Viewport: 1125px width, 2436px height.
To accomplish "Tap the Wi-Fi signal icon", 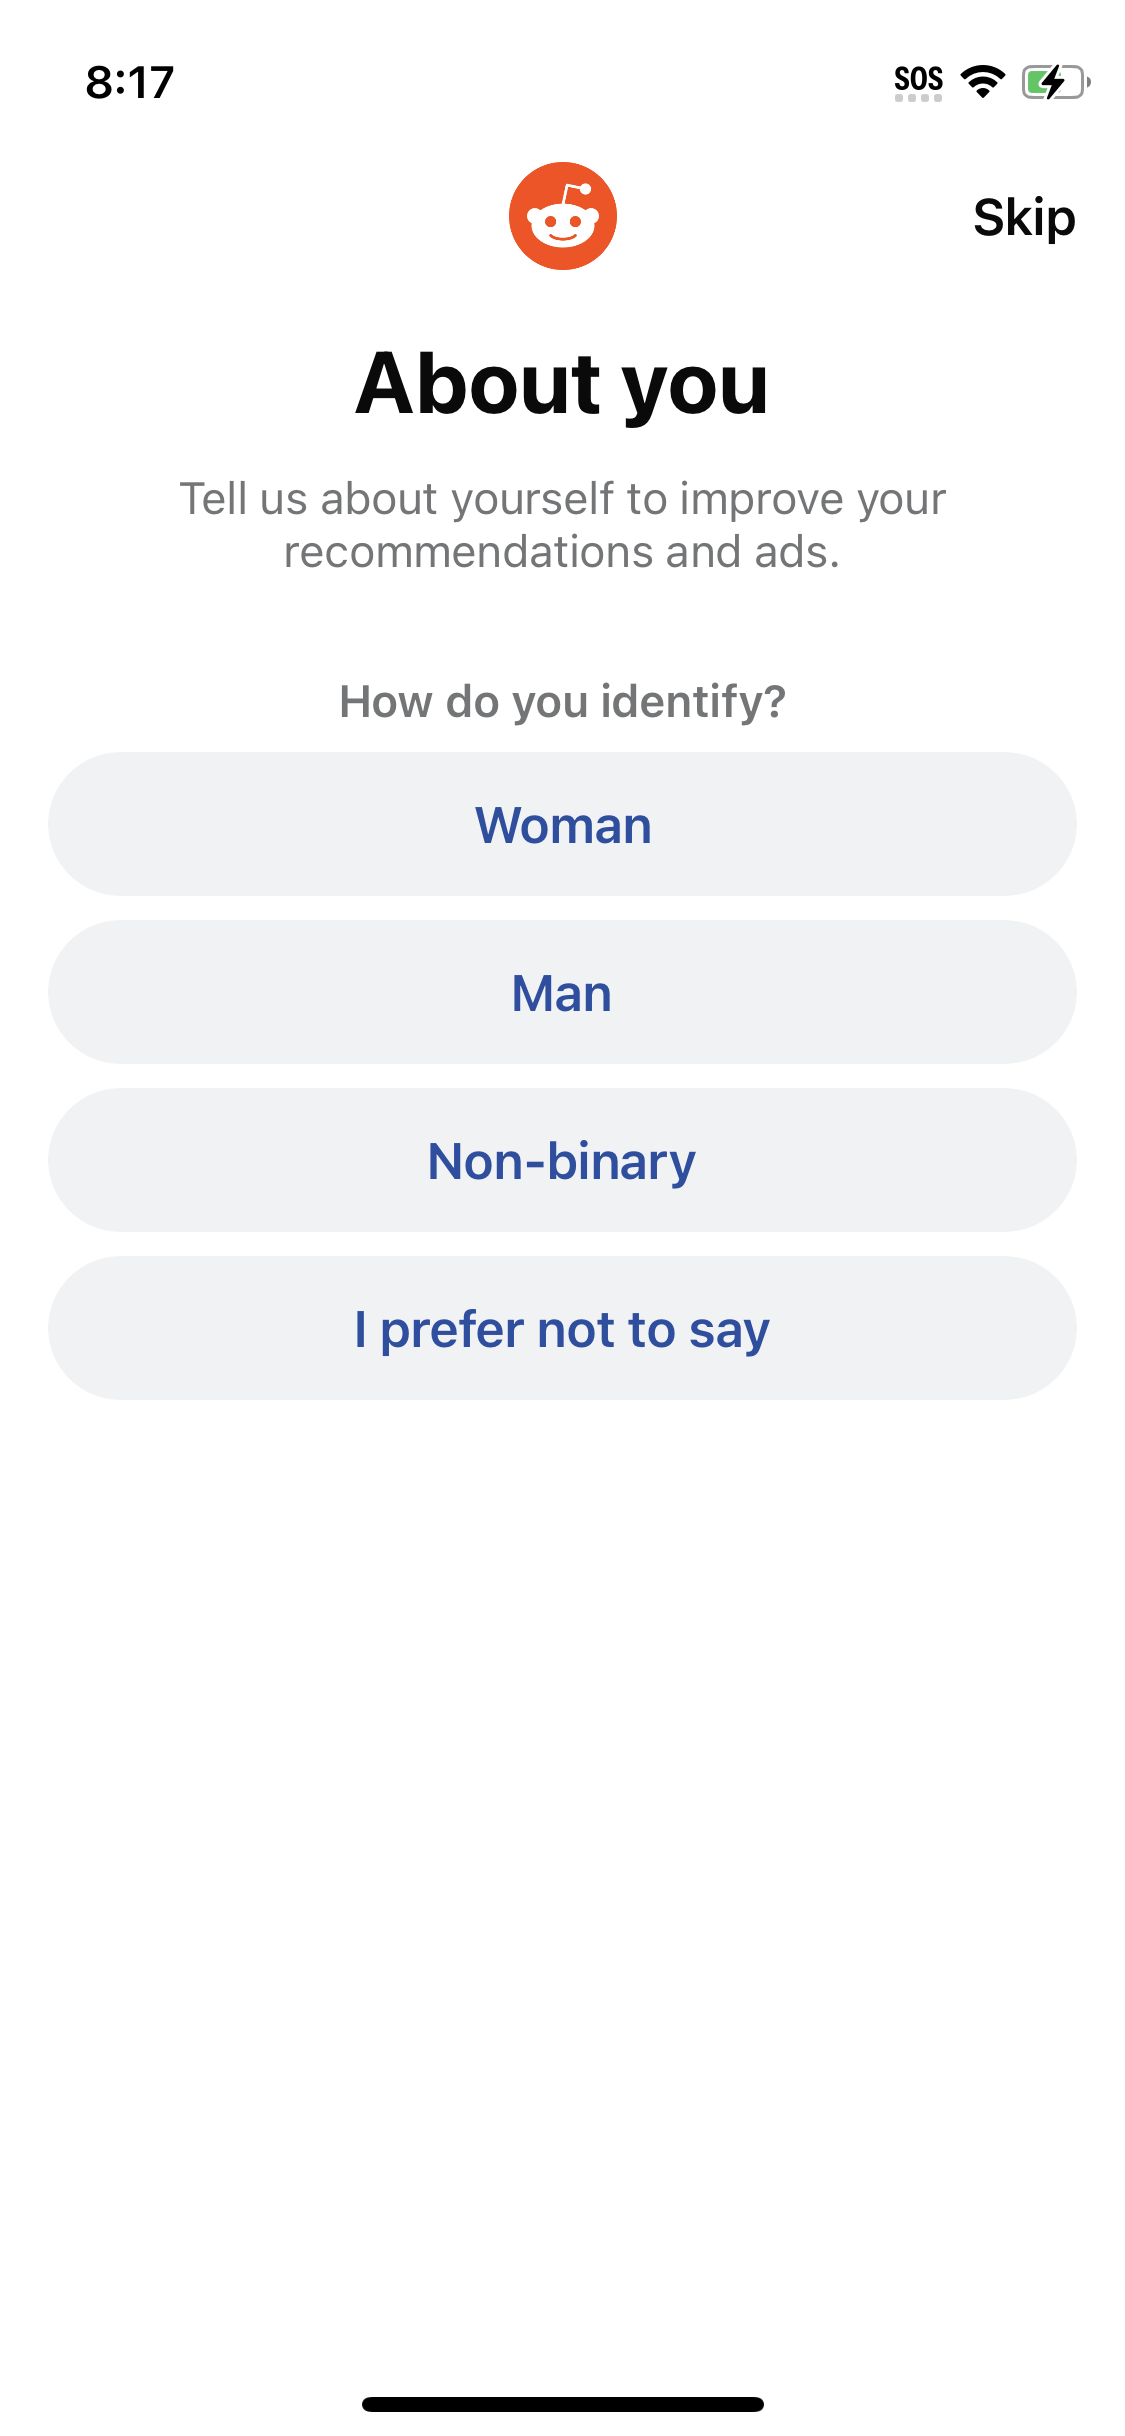I will 982,82.
